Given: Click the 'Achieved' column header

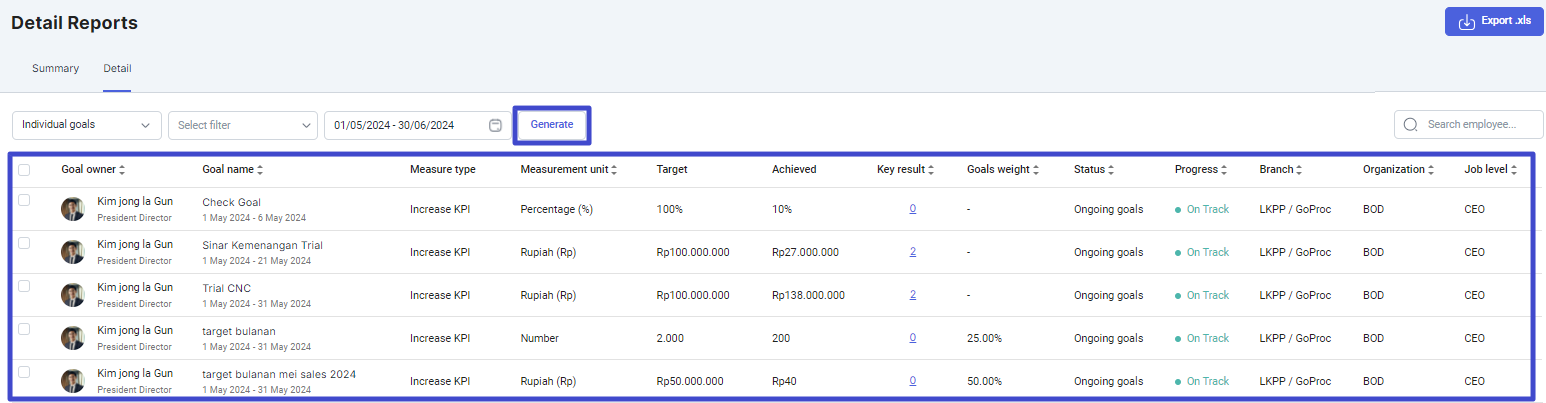Looking at the screenshot, I should coord(794,170).
